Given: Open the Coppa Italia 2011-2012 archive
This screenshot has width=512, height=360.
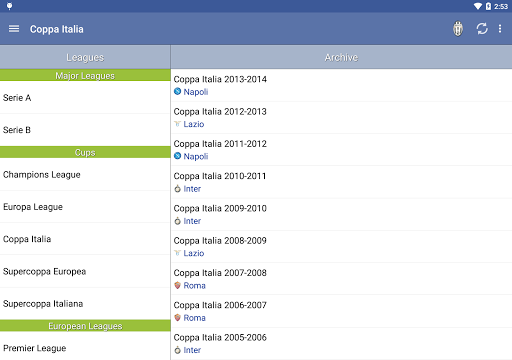Looking at the screenshot, I should pyautogui.click(x=341, y=150).
